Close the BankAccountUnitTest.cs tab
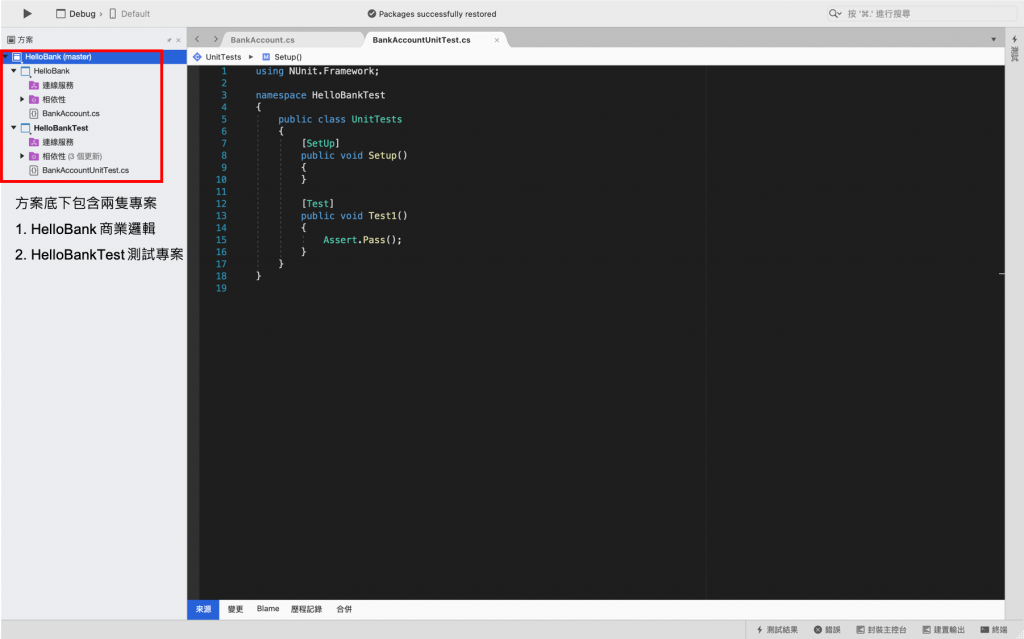 pos(497,40)
